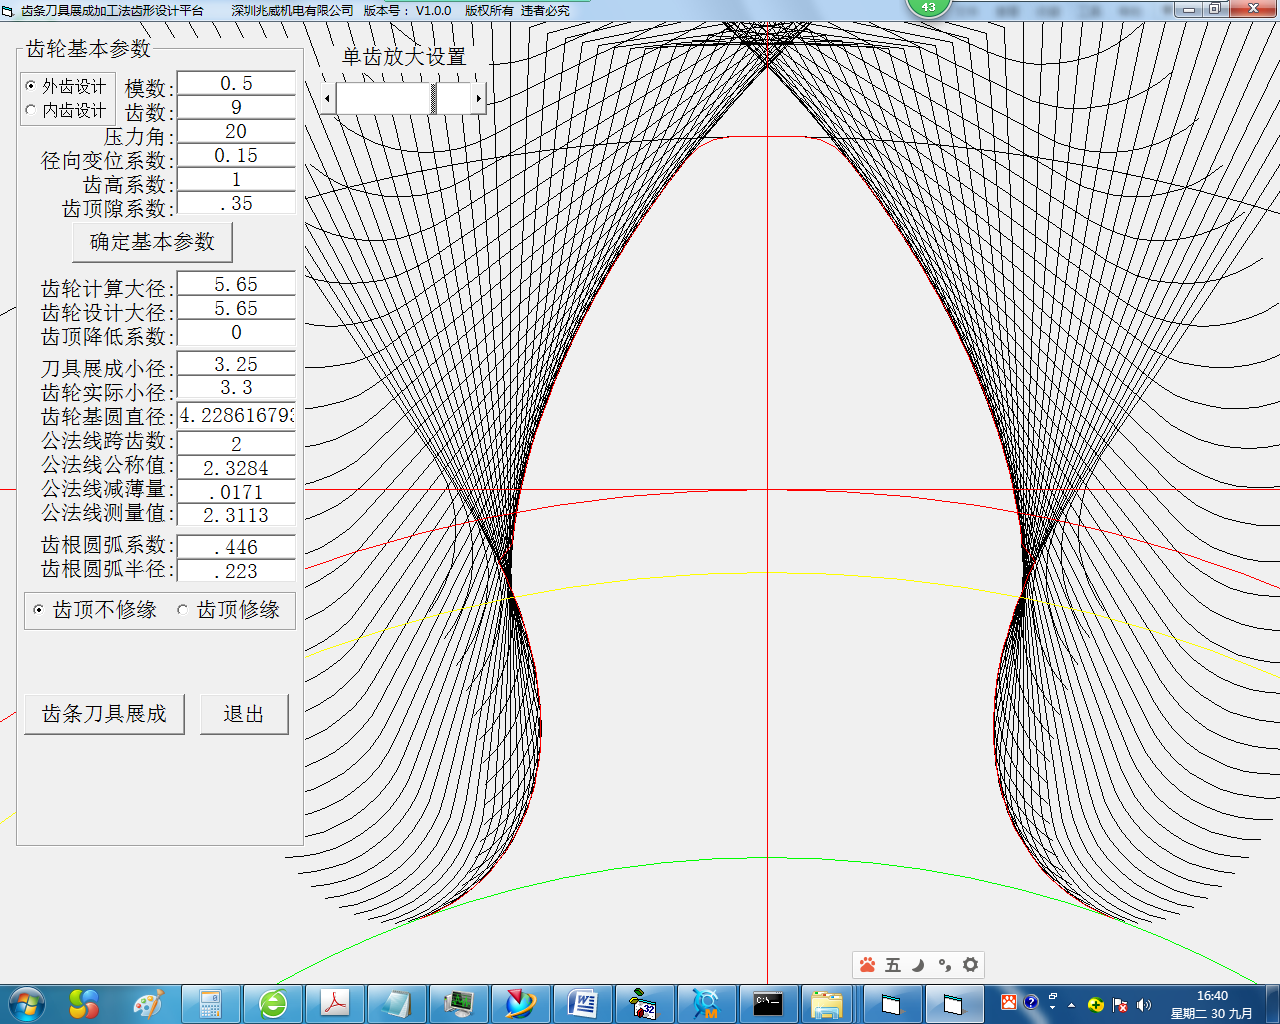The image size is (1280, 1024).
Task: Click the 退出 exit button
Action: 244,714
